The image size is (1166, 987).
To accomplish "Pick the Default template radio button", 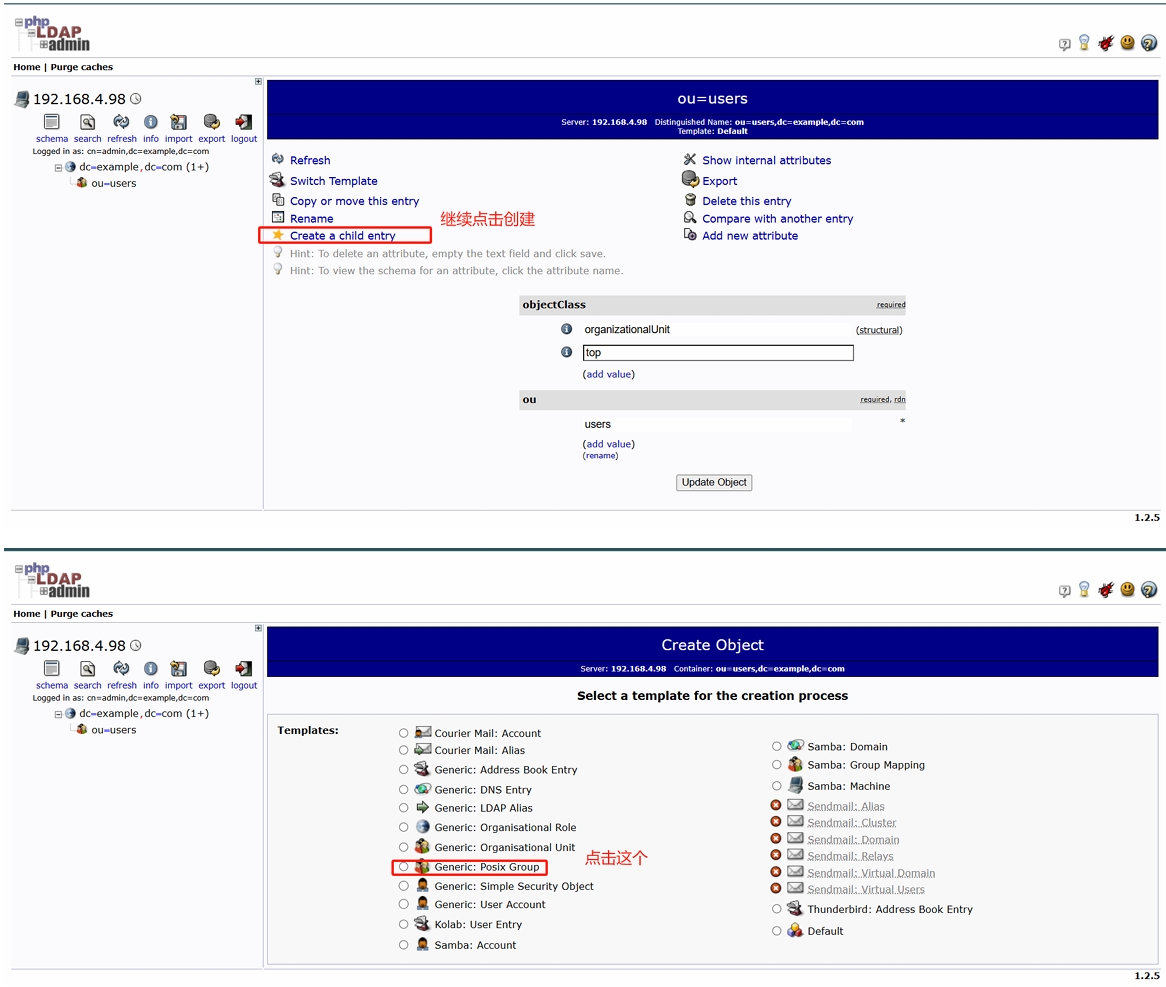I will (777, 931).
